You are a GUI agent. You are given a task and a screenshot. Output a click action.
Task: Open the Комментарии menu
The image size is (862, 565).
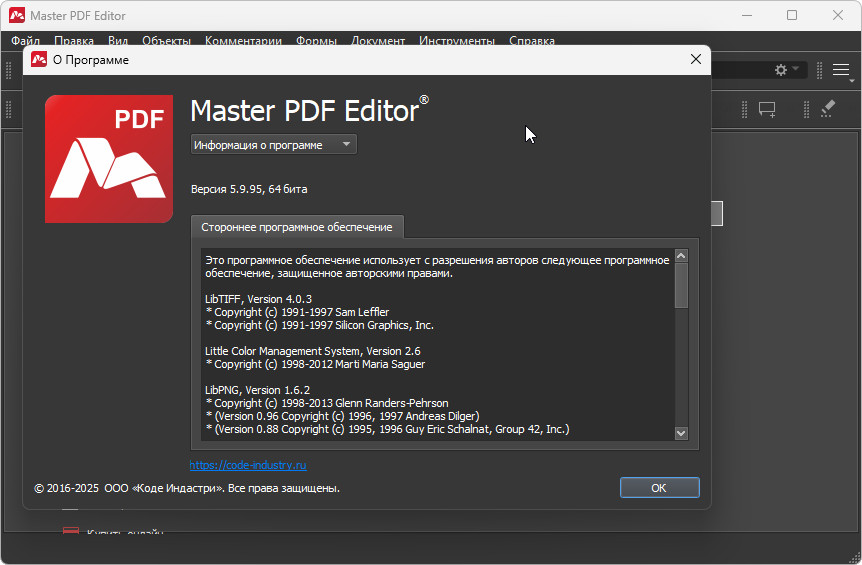pyautogui.click(x=243, y=41)
